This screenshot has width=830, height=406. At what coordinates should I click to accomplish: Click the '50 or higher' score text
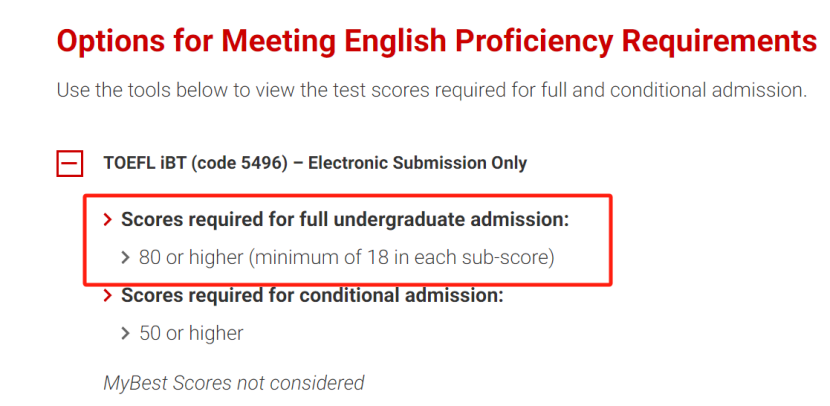tap(190, 333)
